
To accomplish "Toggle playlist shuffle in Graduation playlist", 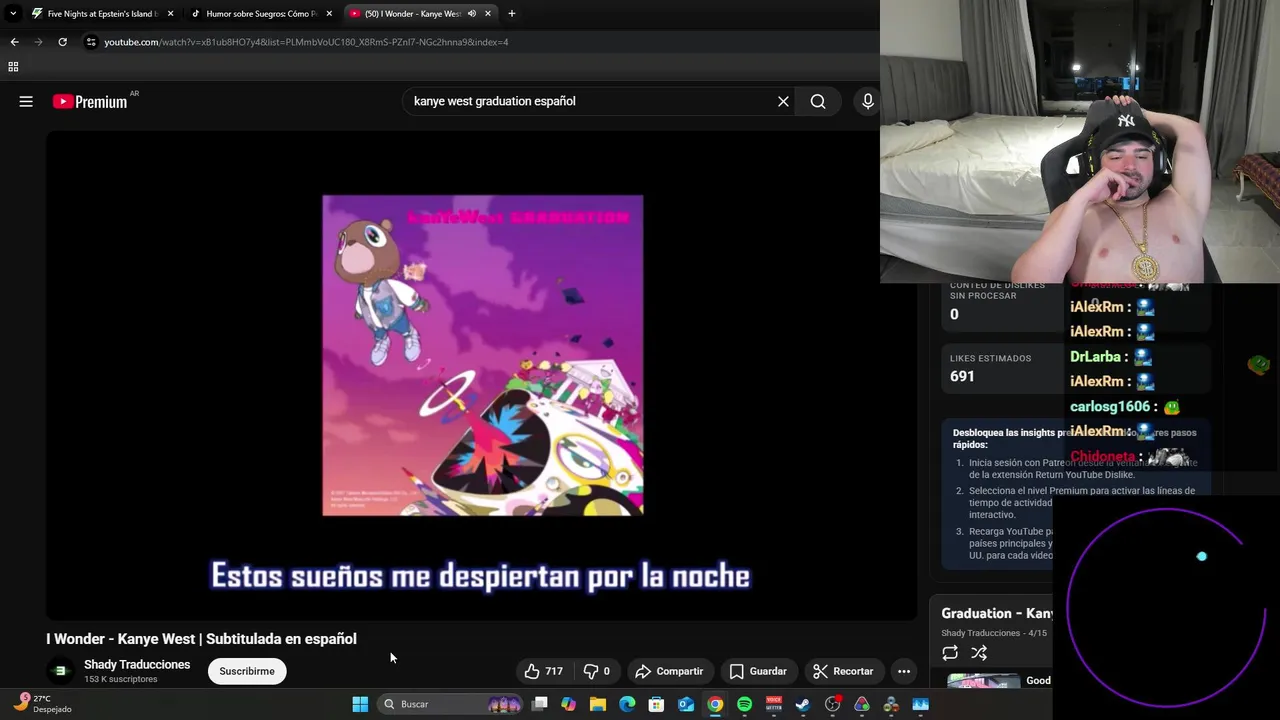I will point(979,653).
